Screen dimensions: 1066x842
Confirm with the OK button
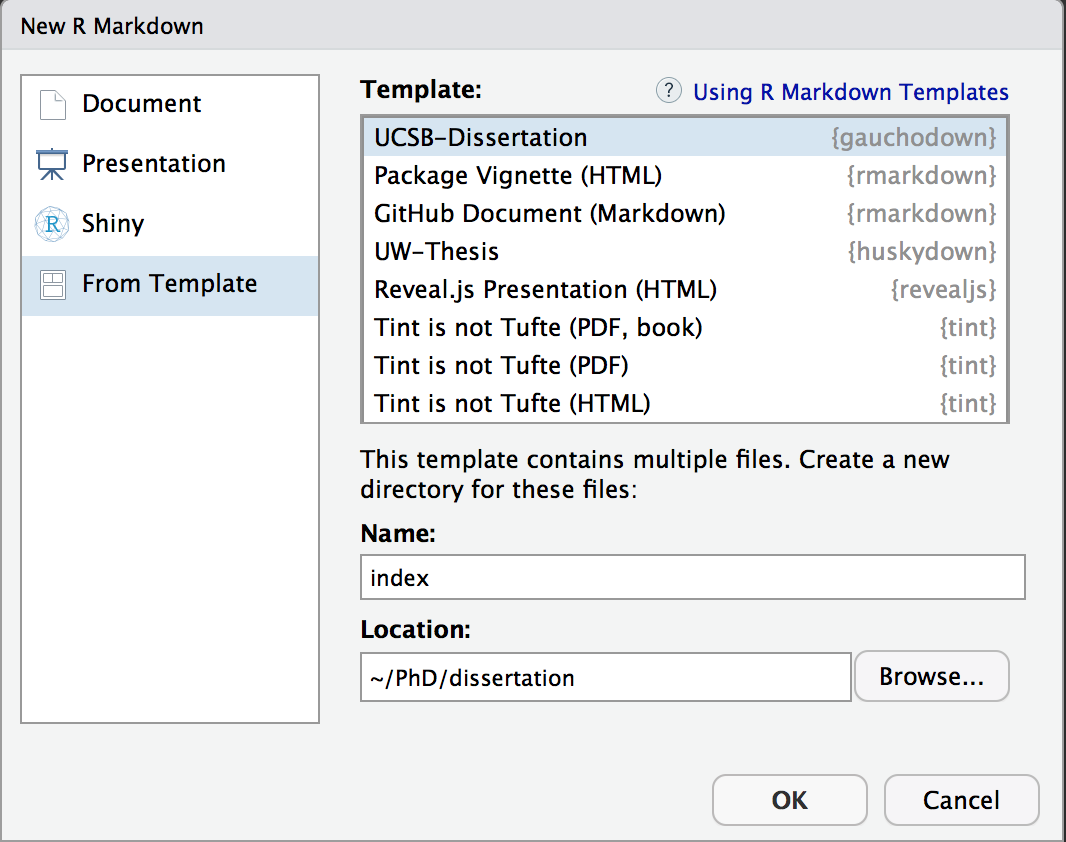pos(789,801)
